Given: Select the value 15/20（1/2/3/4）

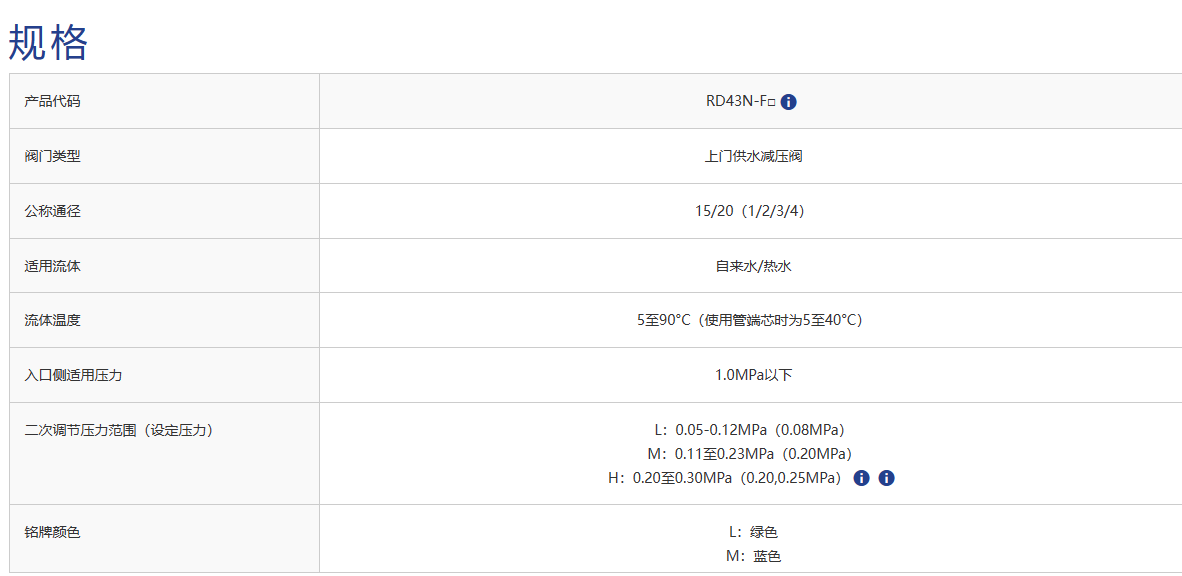Looking at the screenshot, I should tap(752, 212).
